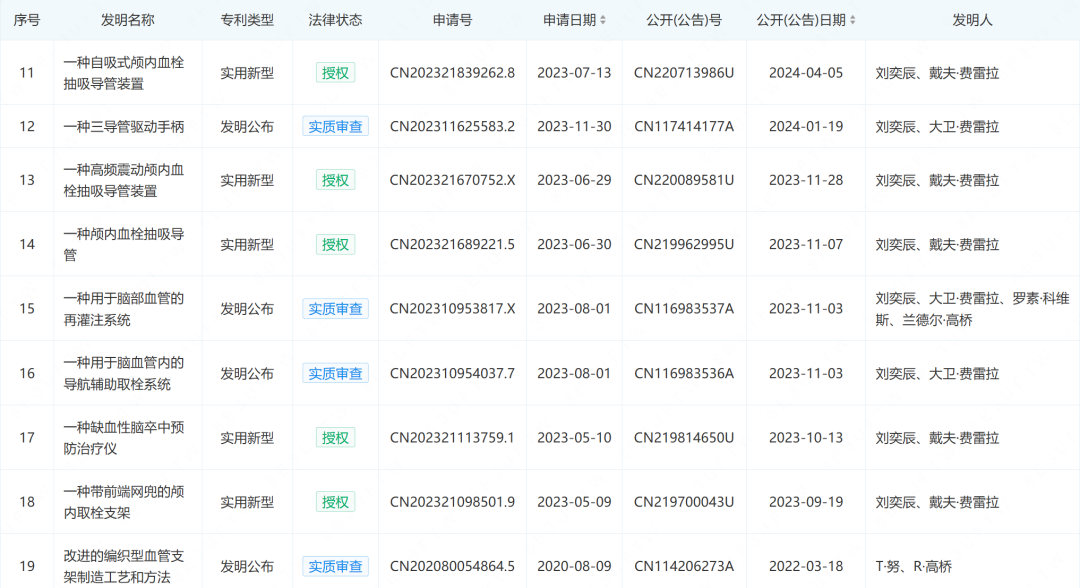Click application number CN202321113759.1
The height and width of the screenshot is (588, 1080).
pyautogui.click(x=452, y=437)
